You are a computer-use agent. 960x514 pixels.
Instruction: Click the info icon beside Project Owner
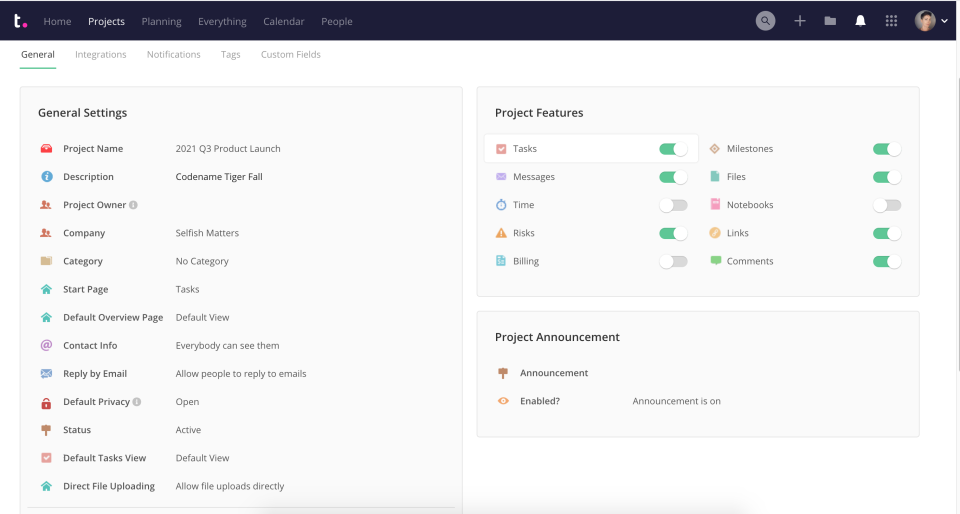coord(133,205)
